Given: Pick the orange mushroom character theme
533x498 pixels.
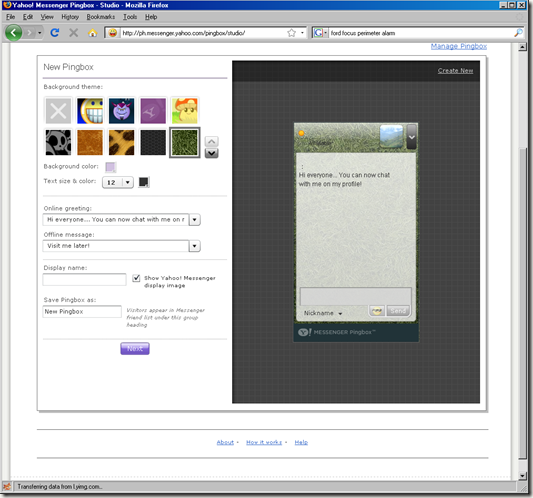Looking at the screenshot, I should tap(185, 111).
